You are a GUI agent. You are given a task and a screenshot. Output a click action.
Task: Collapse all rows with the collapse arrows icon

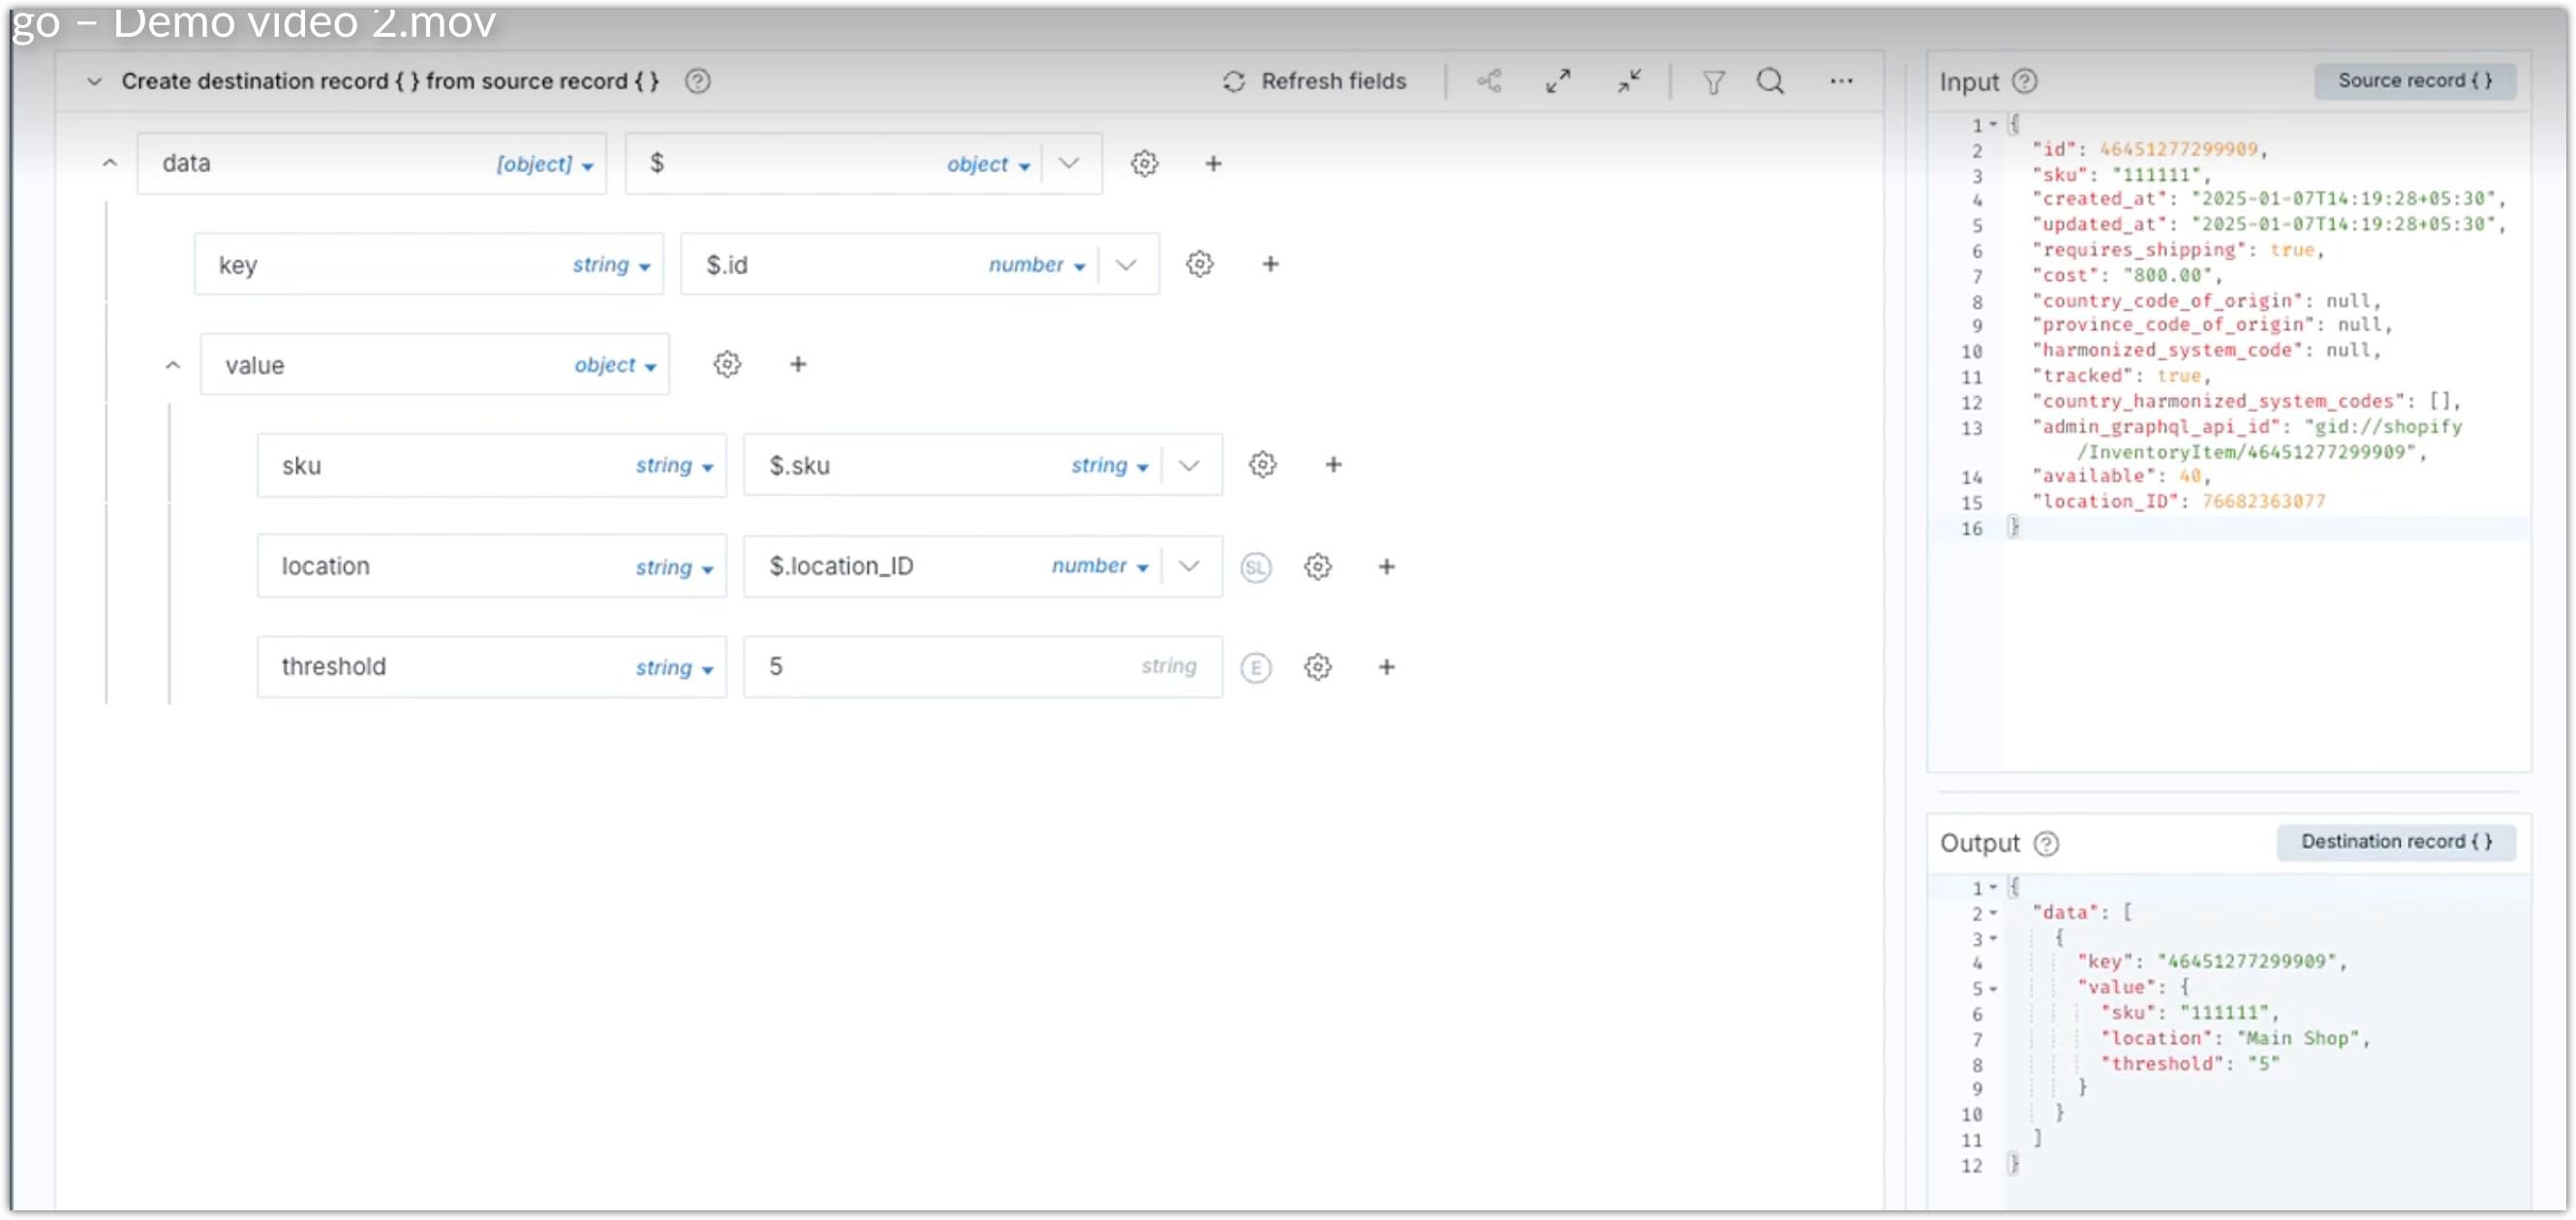click(x=1629, y=81)
